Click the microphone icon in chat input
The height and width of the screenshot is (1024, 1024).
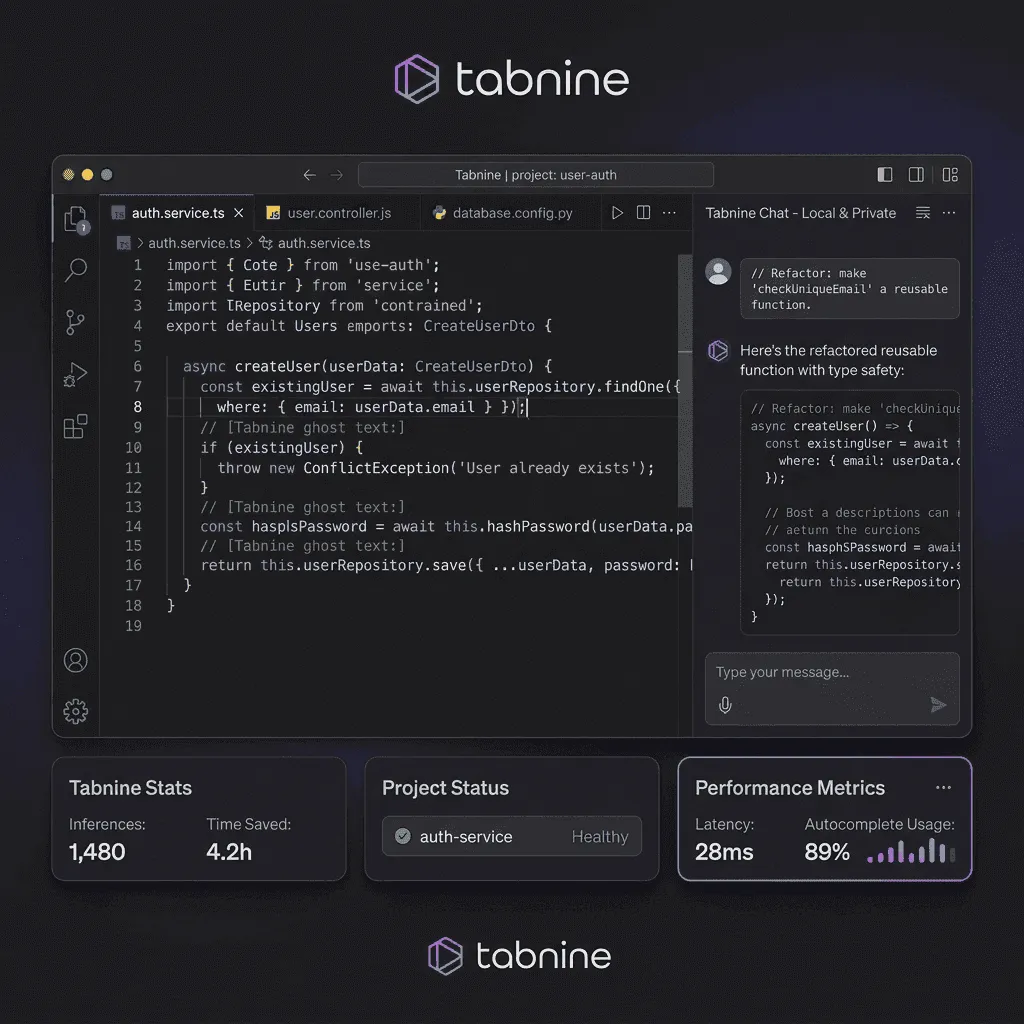point(725,705)
